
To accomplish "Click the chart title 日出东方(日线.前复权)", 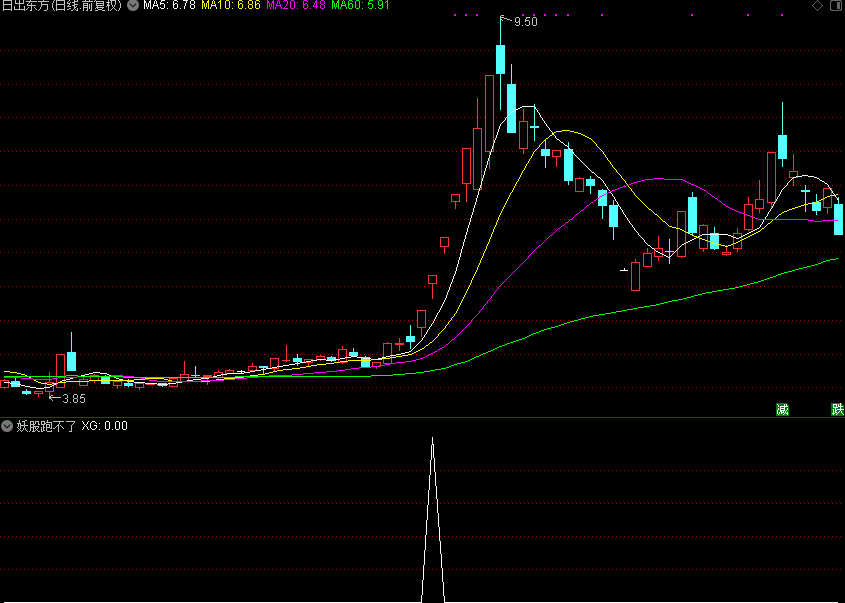I will click(x=63, y=6).
